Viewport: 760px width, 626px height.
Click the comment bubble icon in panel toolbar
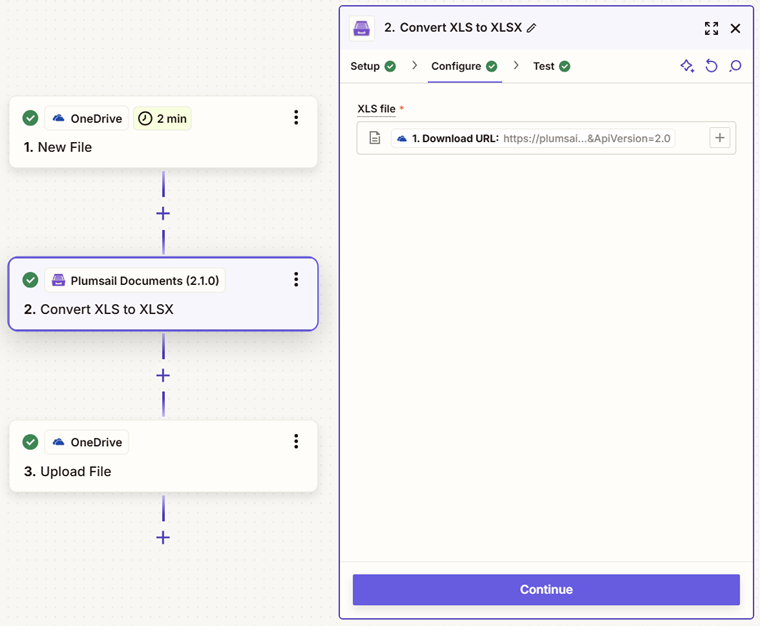(735, 65)
